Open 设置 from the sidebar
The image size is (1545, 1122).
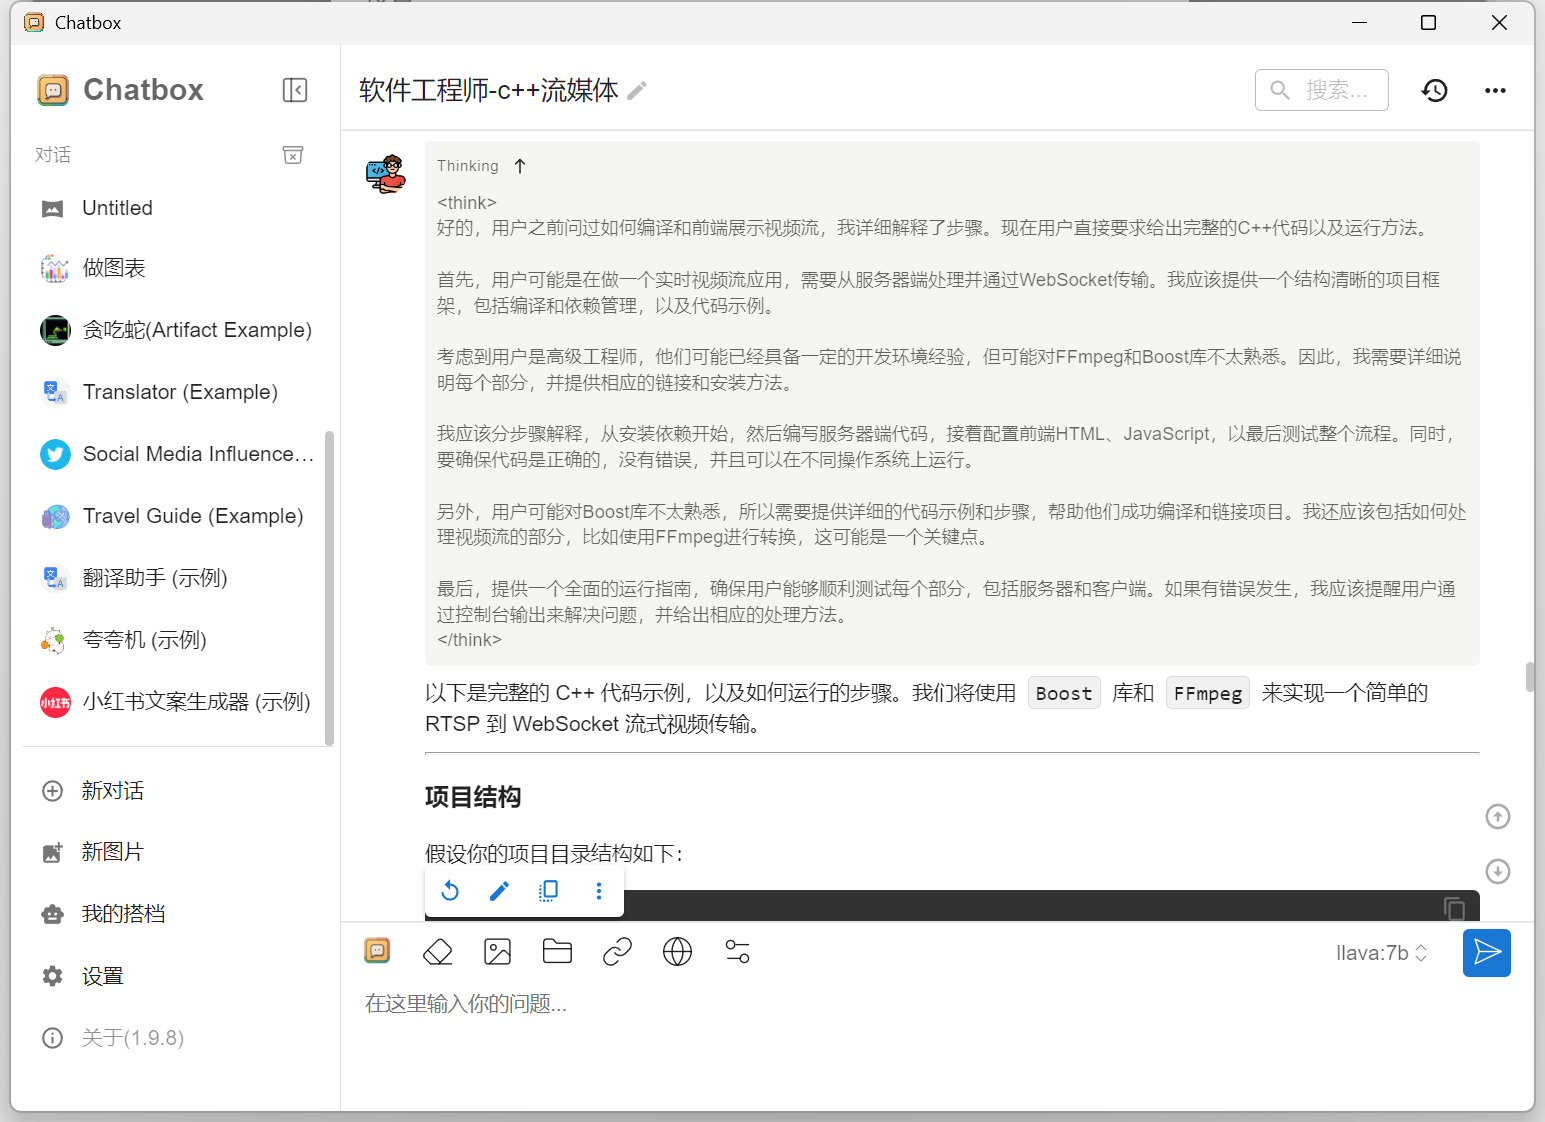tap(102, 975)
